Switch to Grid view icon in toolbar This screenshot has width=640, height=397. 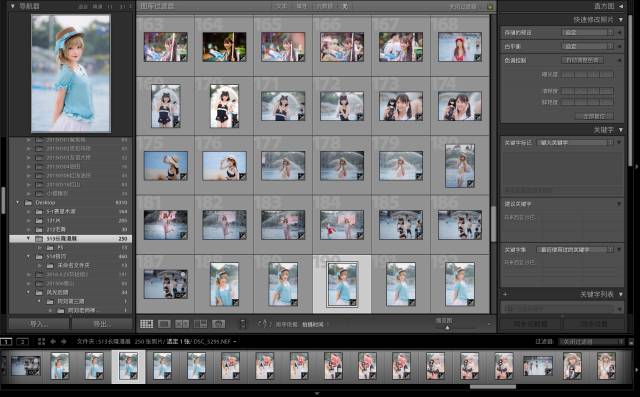[x=147, y=324]
